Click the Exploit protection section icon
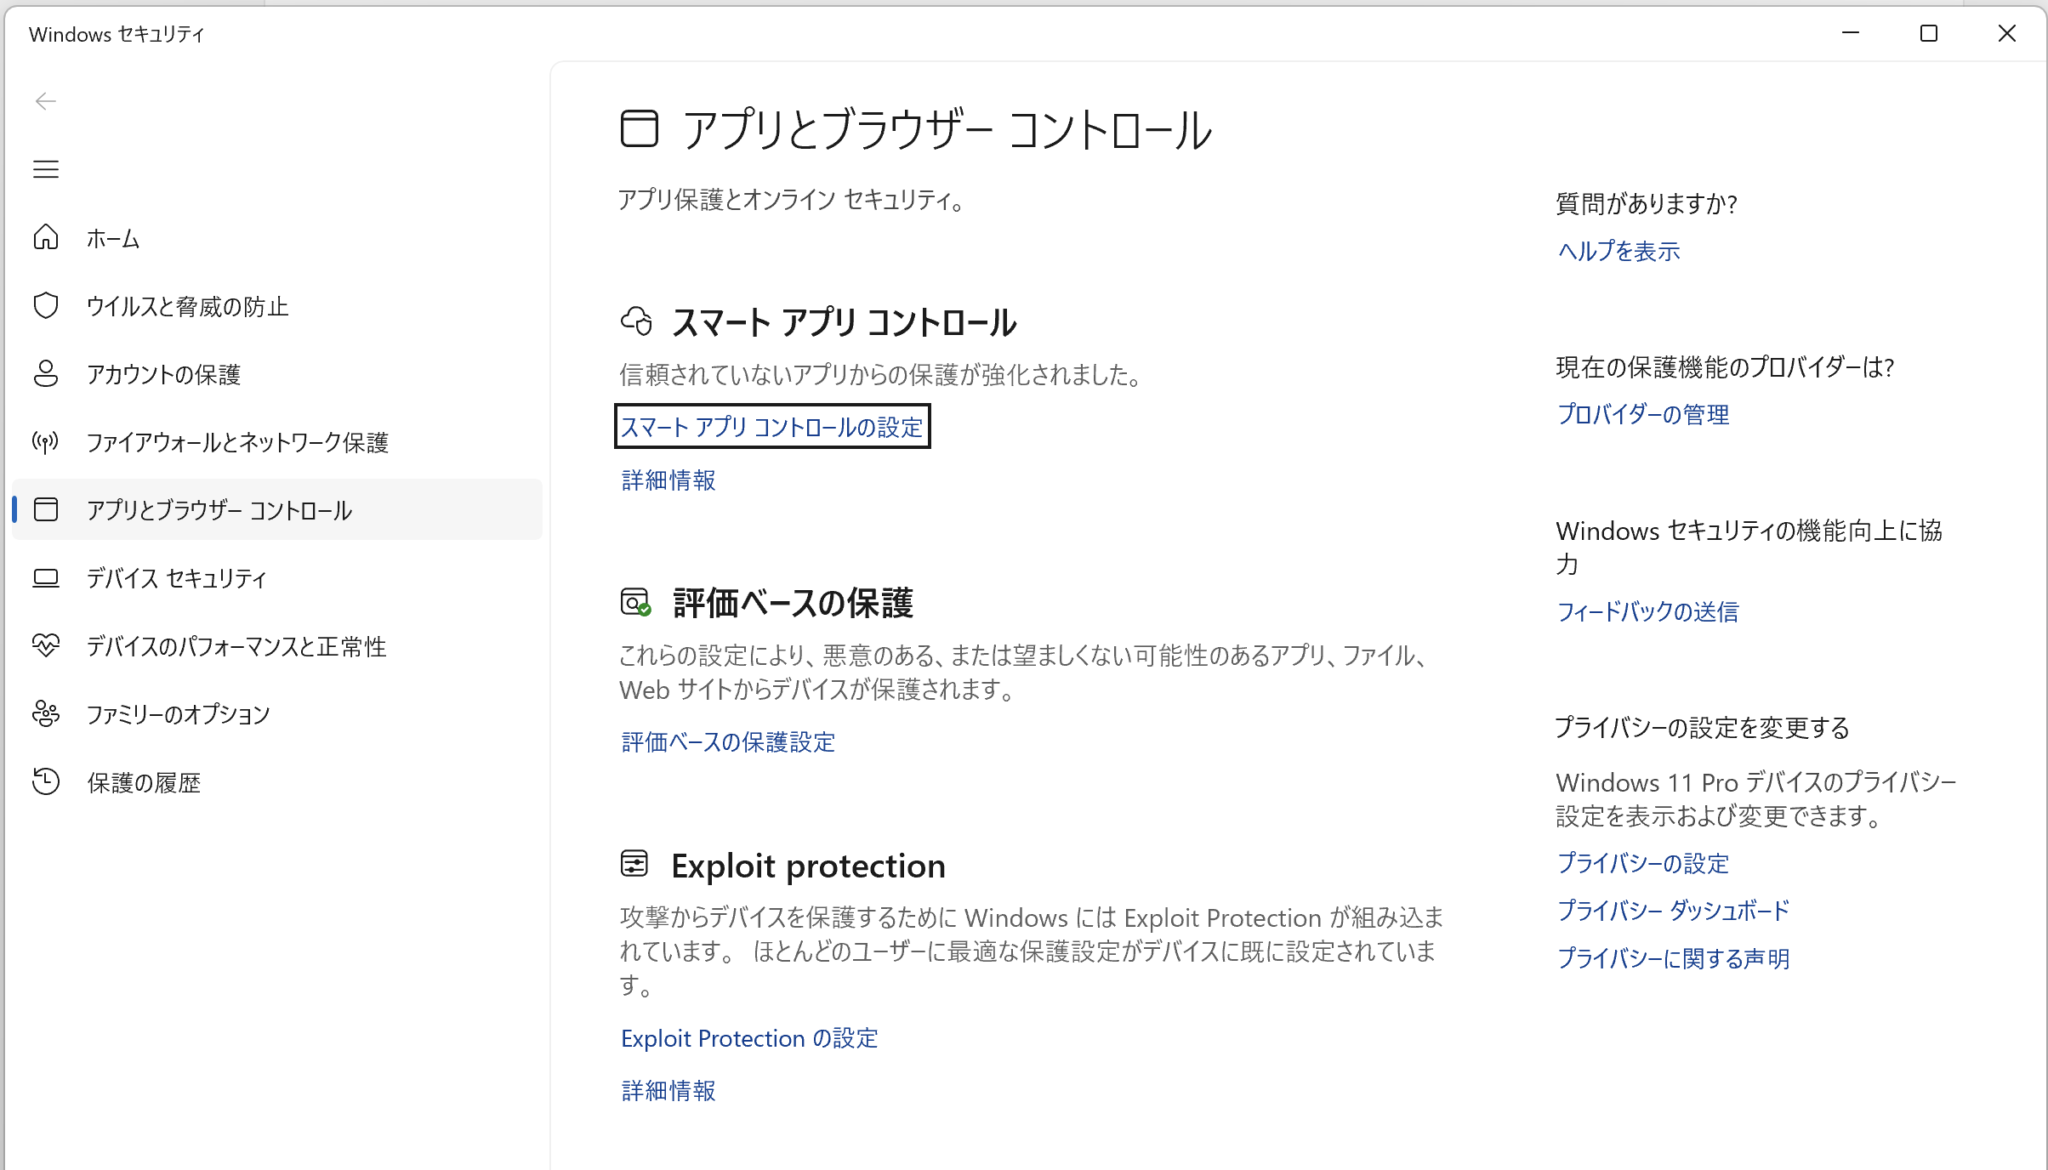 tap(635, 863)
